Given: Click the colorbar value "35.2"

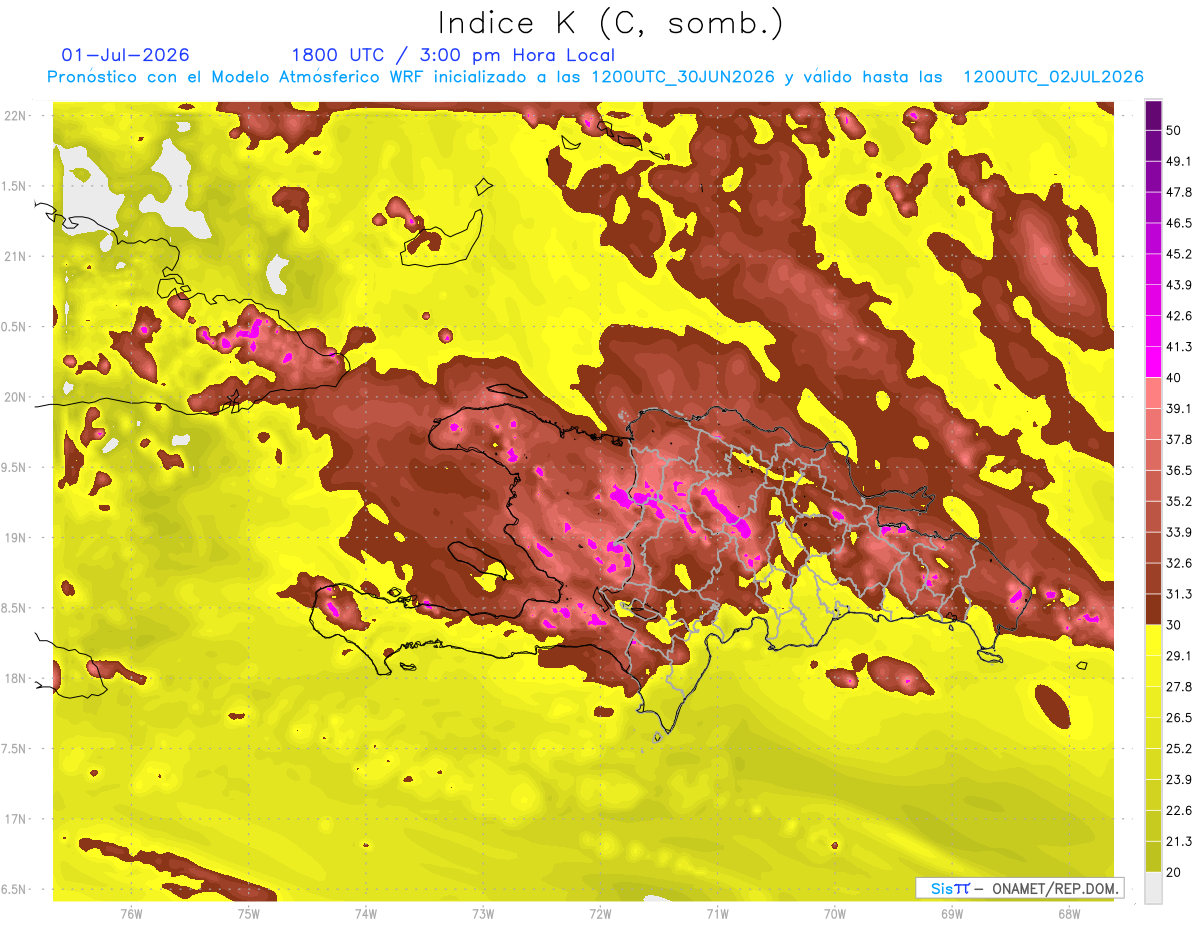Looking at the screenshot, I should coord(1179,501).
